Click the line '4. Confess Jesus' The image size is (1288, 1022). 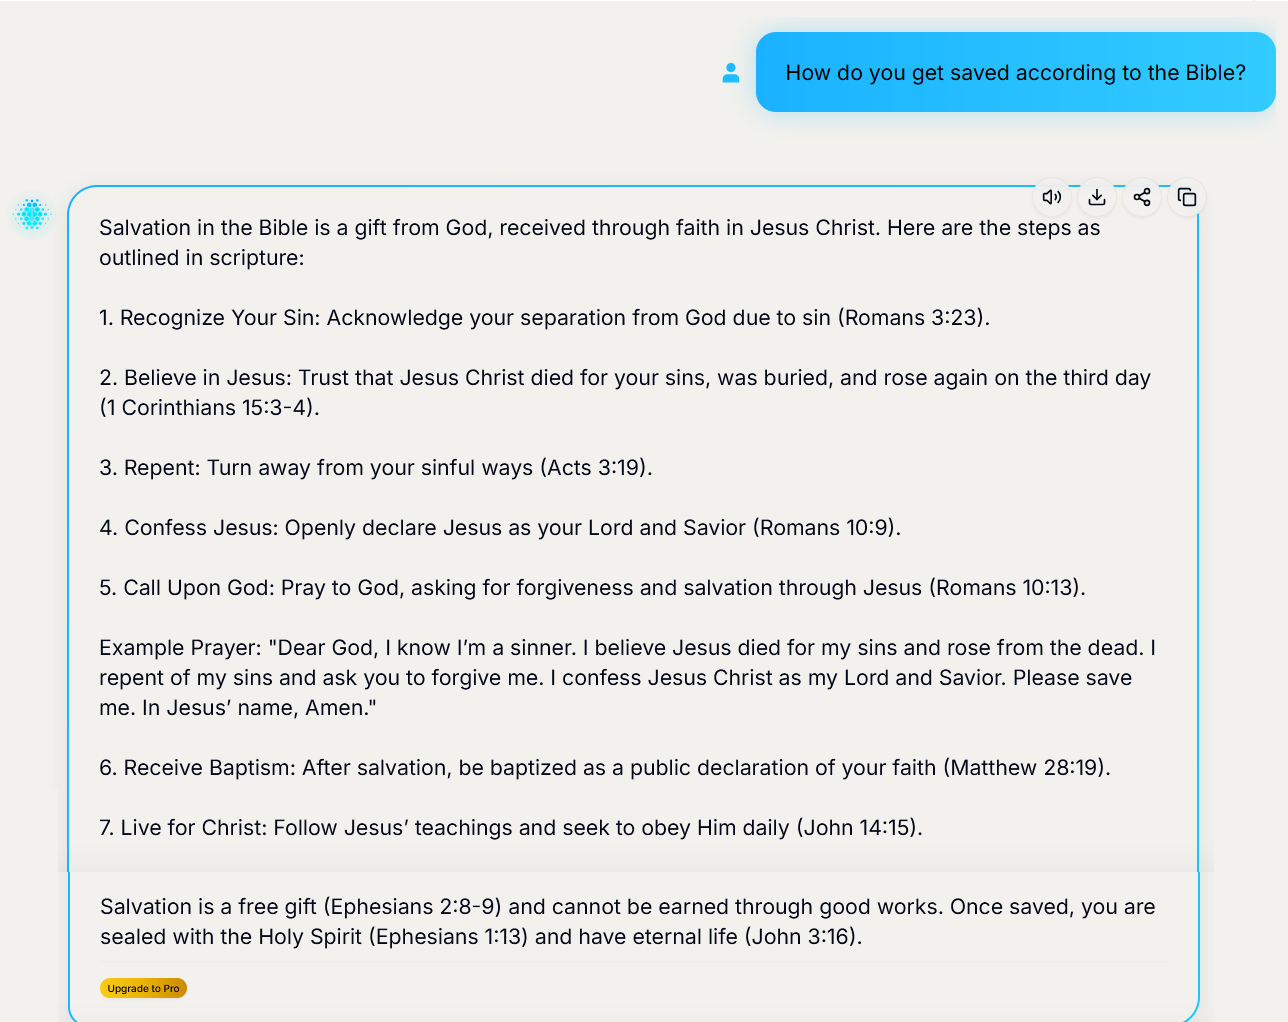coord(500,528)
